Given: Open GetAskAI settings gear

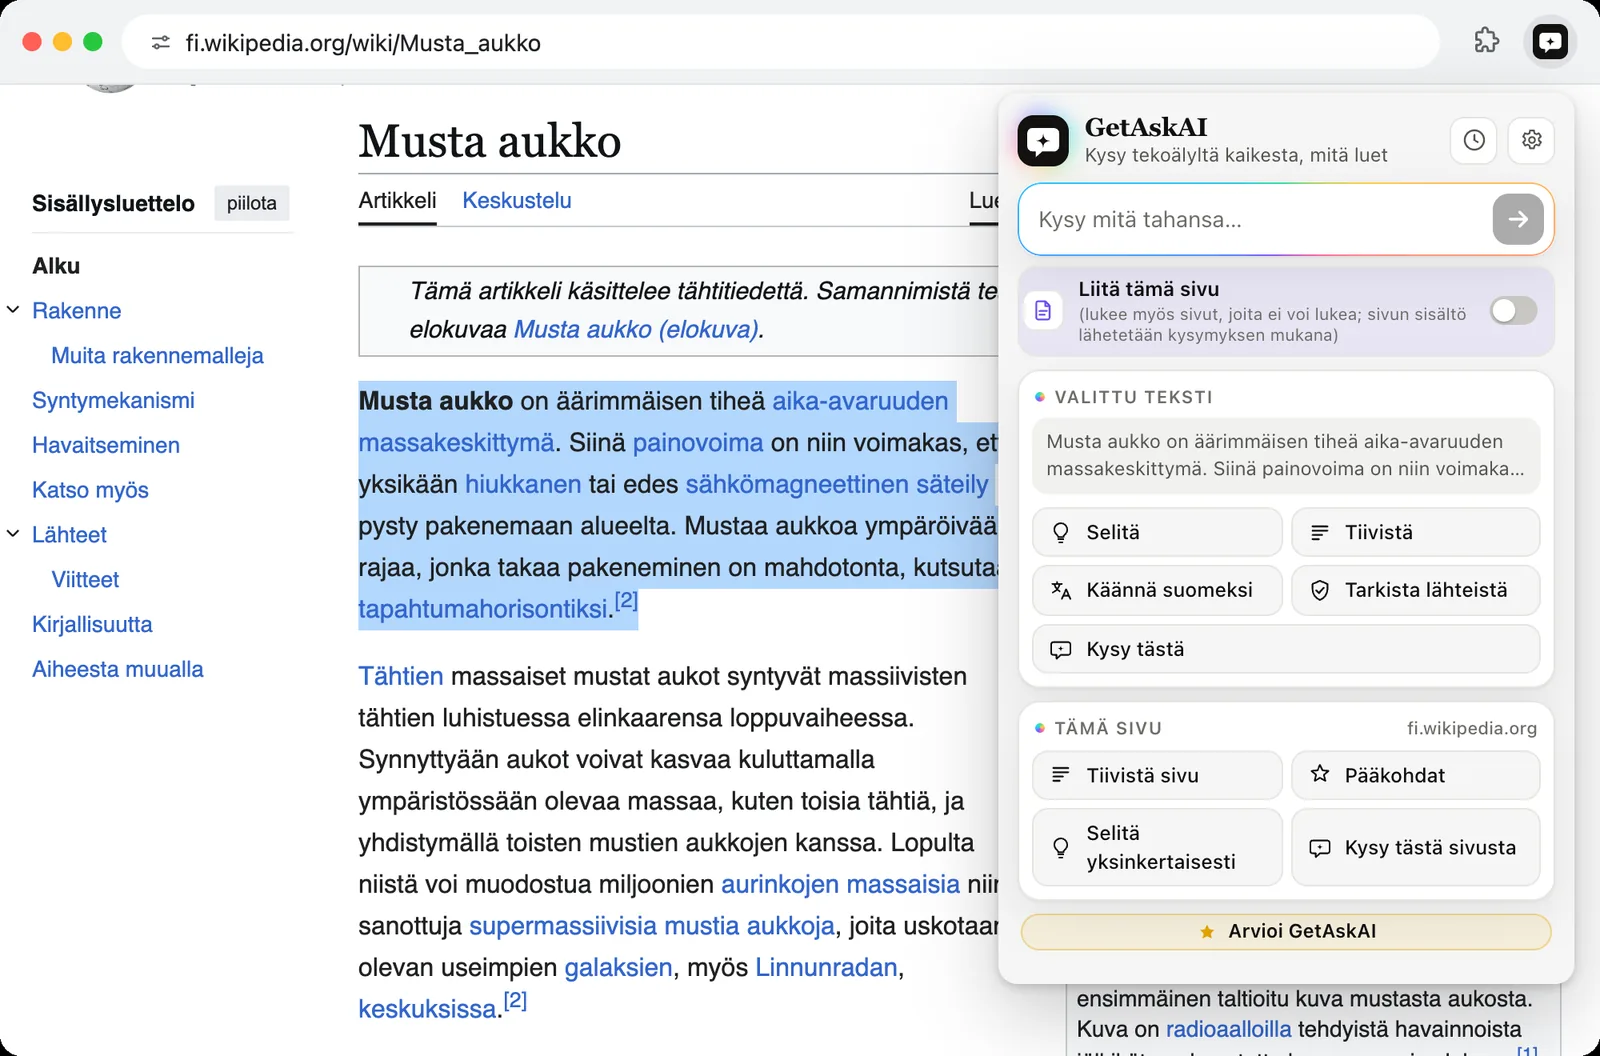Looking at the screenshot, I should (x=1531, y=140).
